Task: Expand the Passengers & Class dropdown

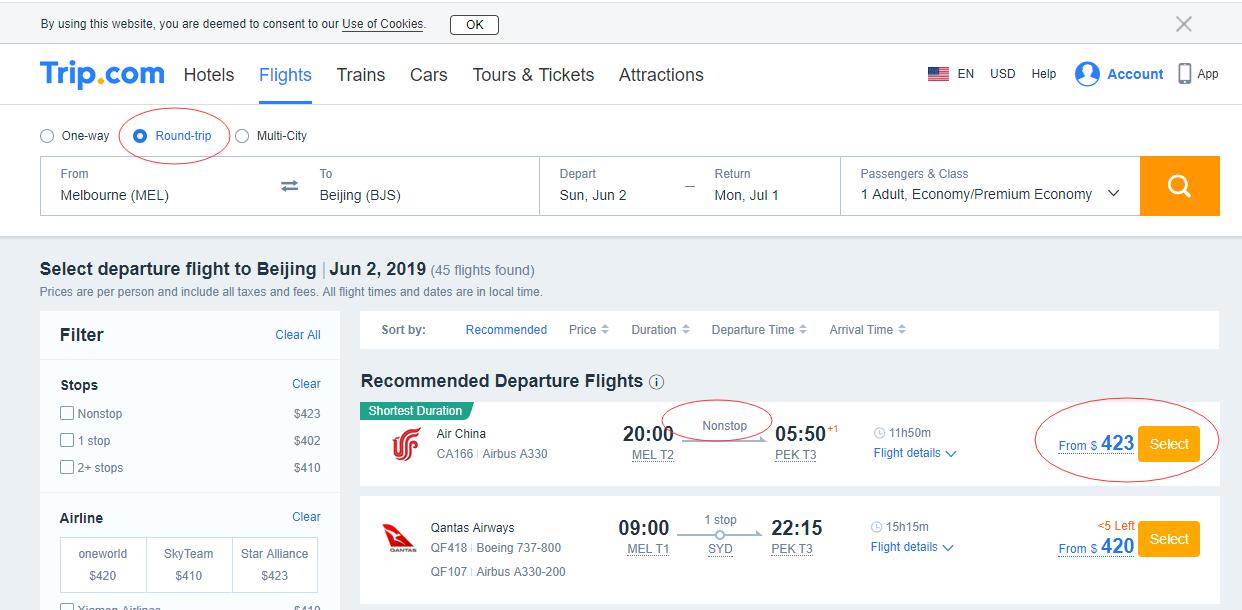Action: pos(990,186)
